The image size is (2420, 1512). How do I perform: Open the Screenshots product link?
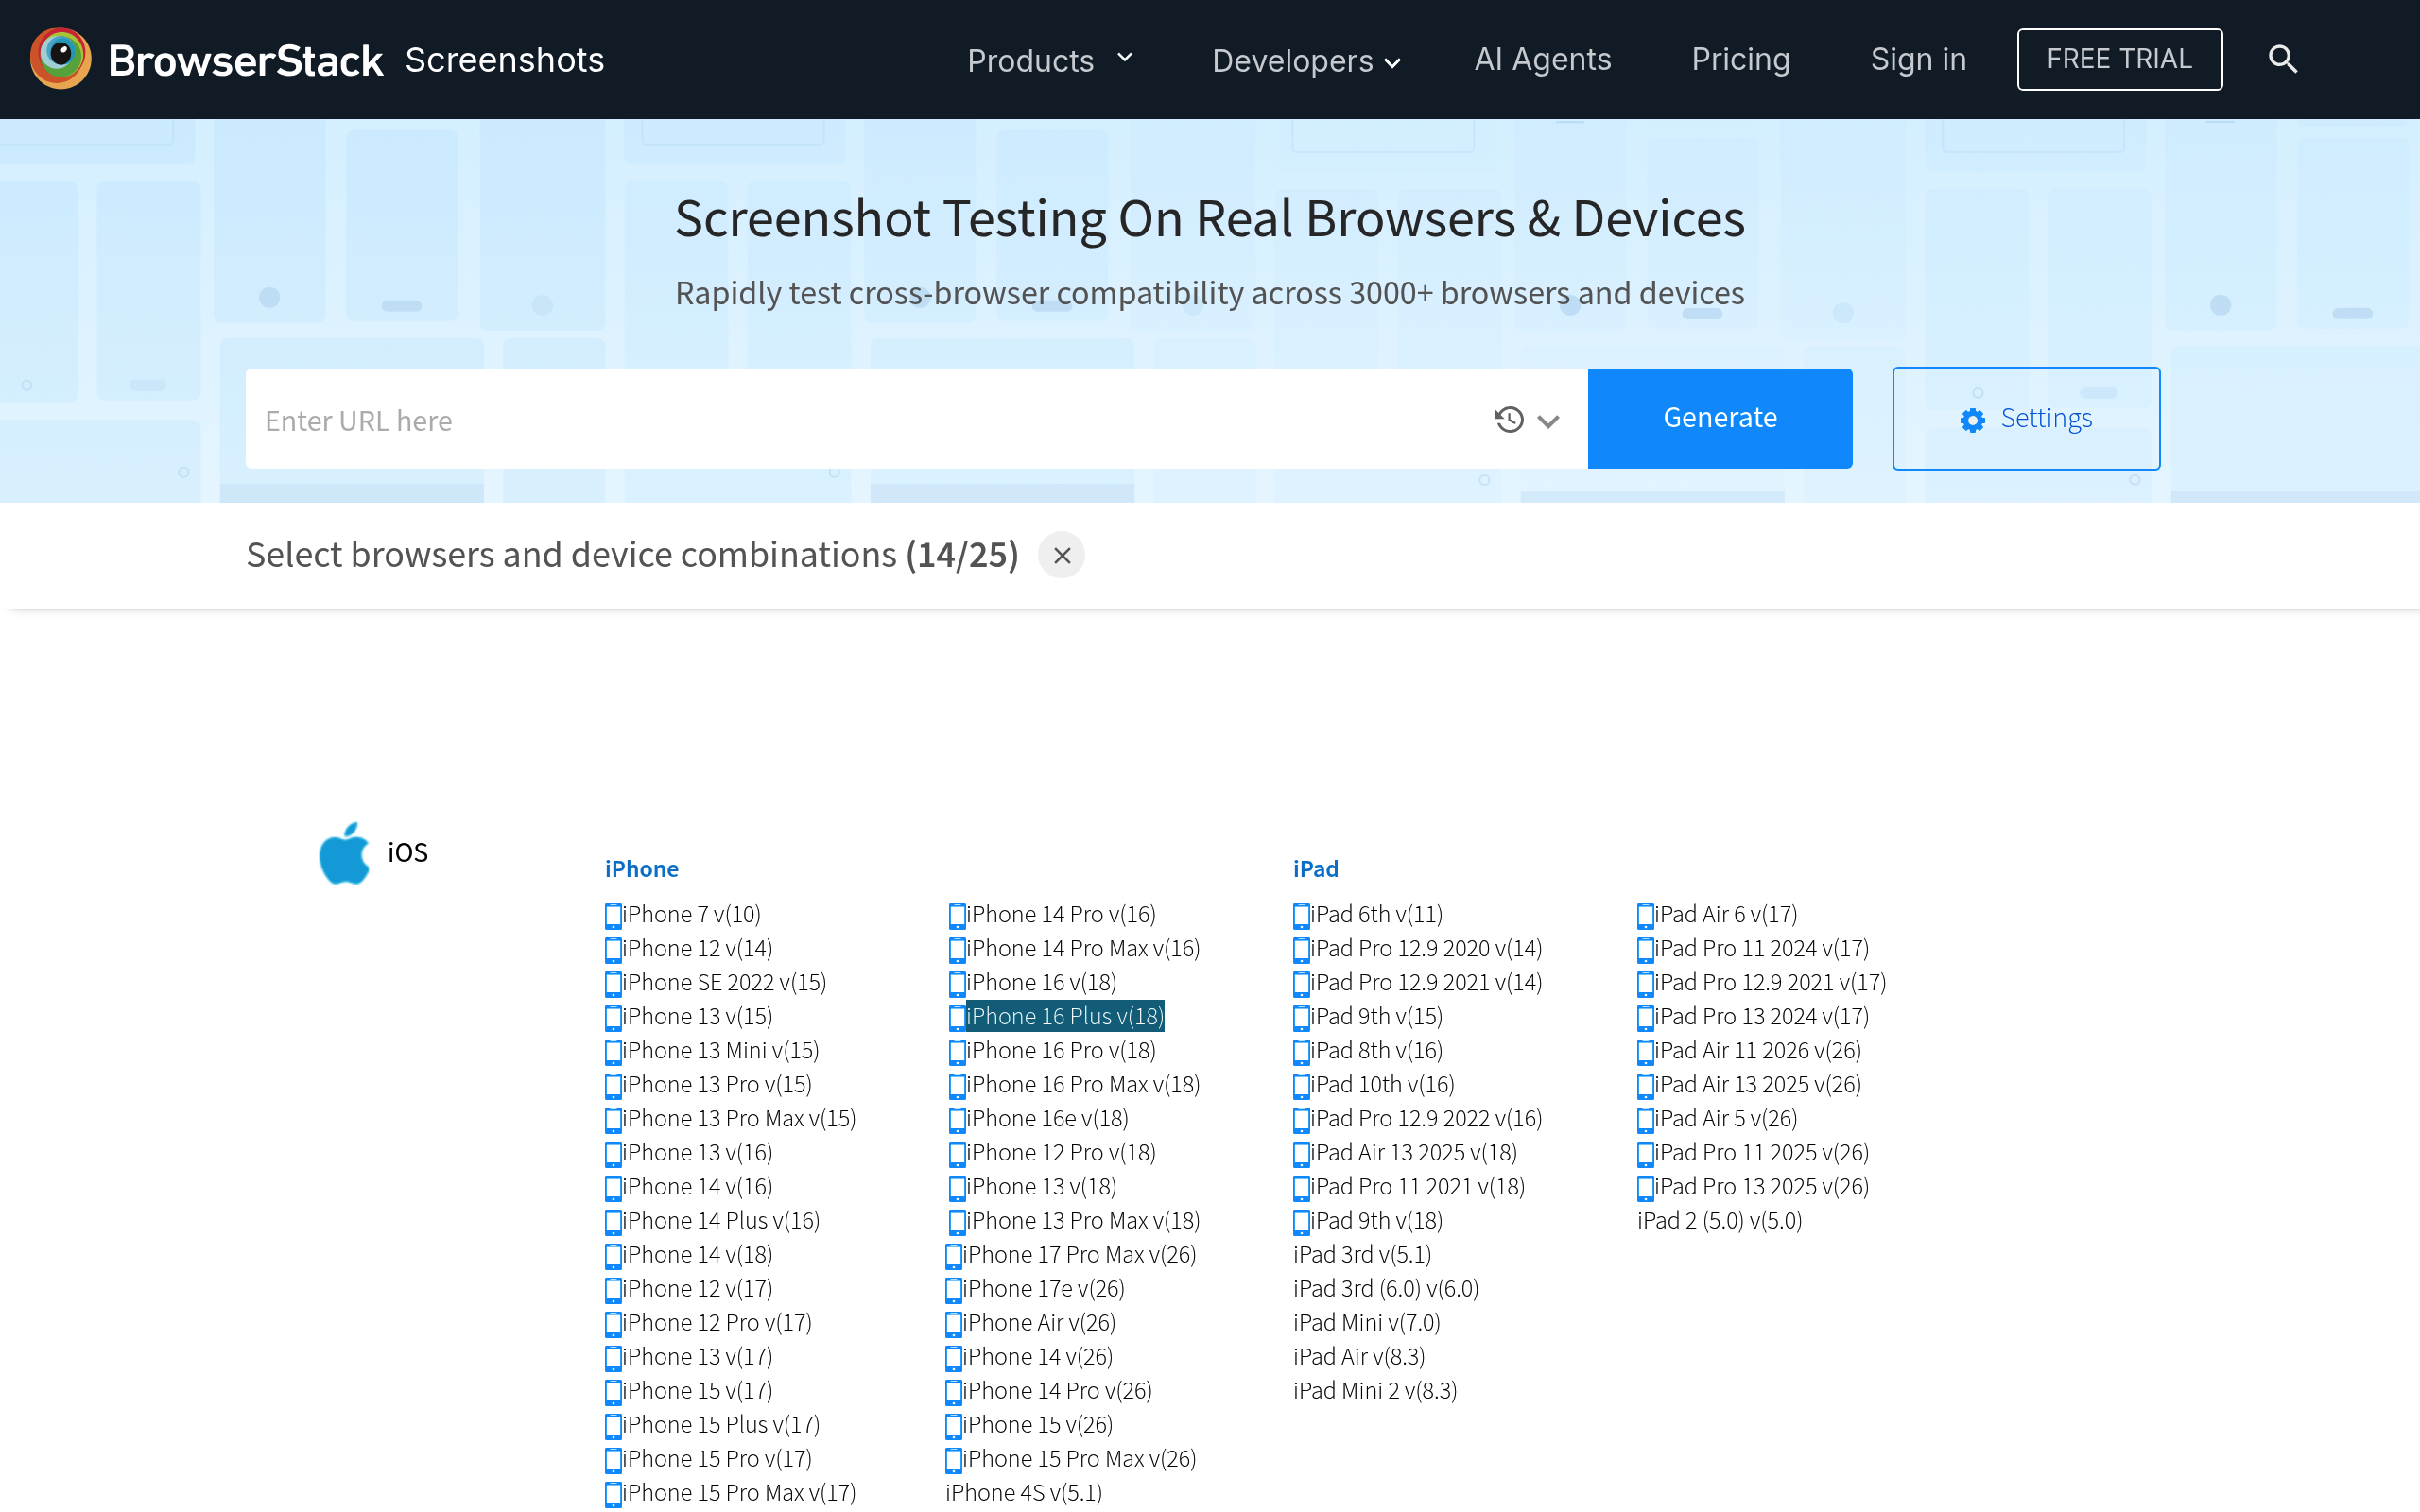(504, 60)
